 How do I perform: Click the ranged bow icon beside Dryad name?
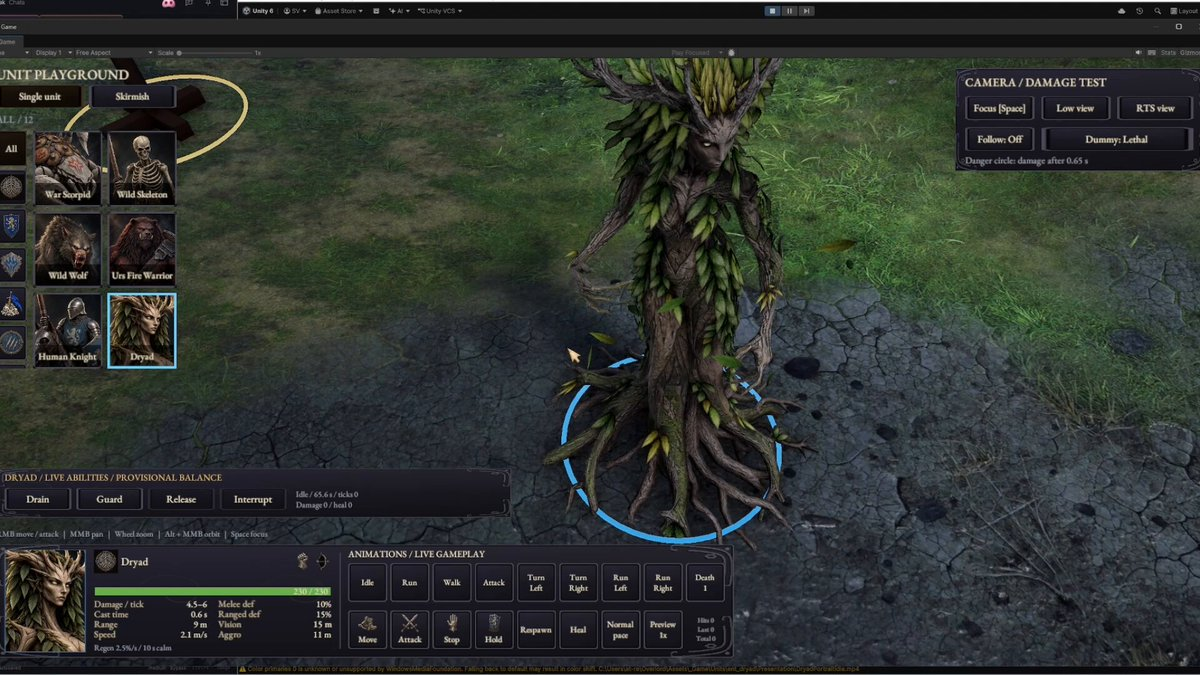pos(322,561)
